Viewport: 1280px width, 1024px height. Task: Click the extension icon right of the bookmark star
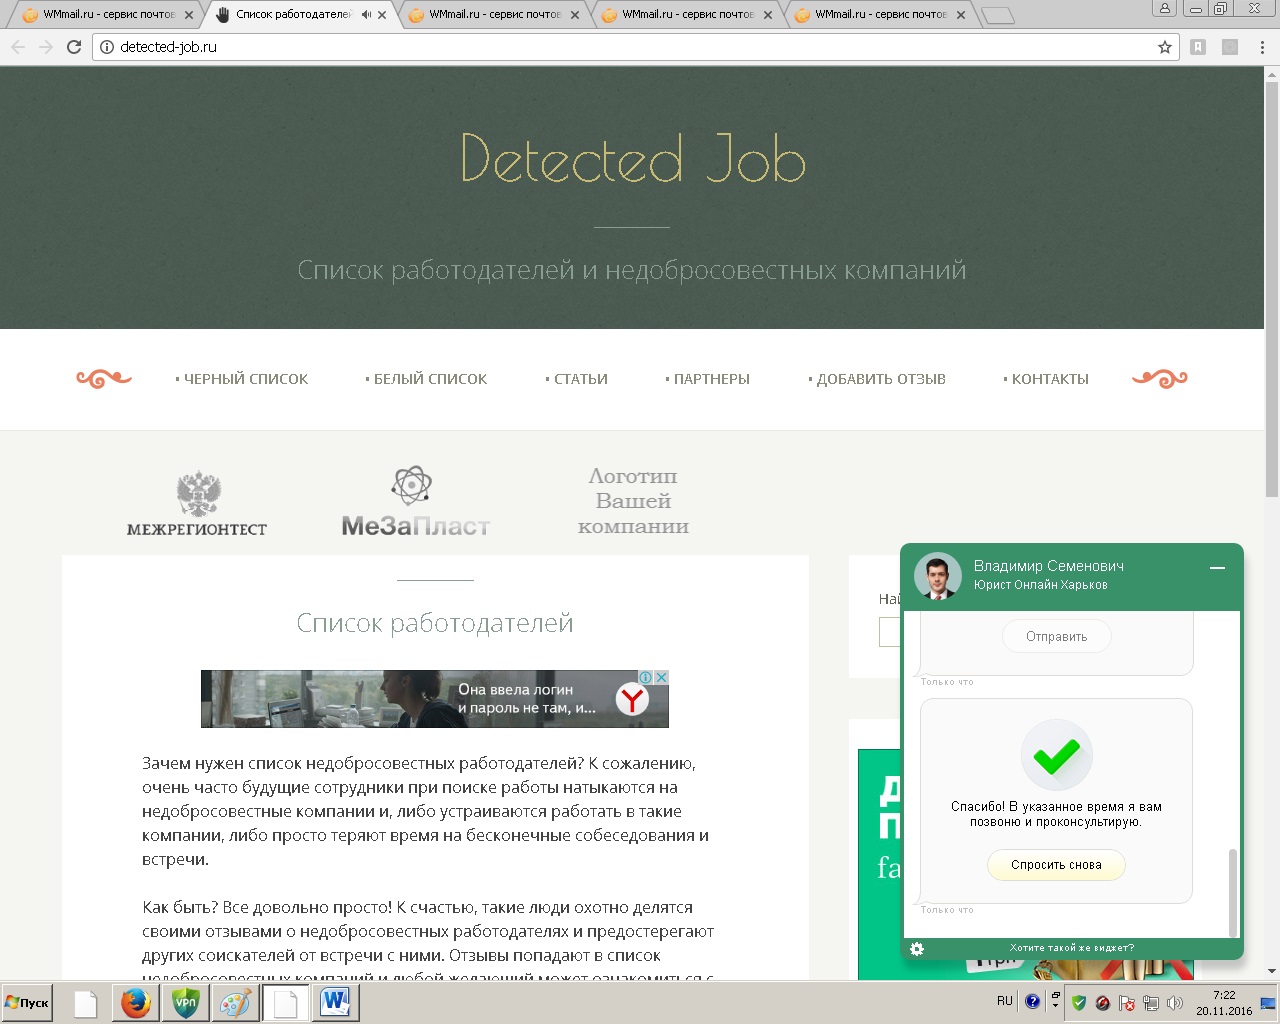[1198, 47]
